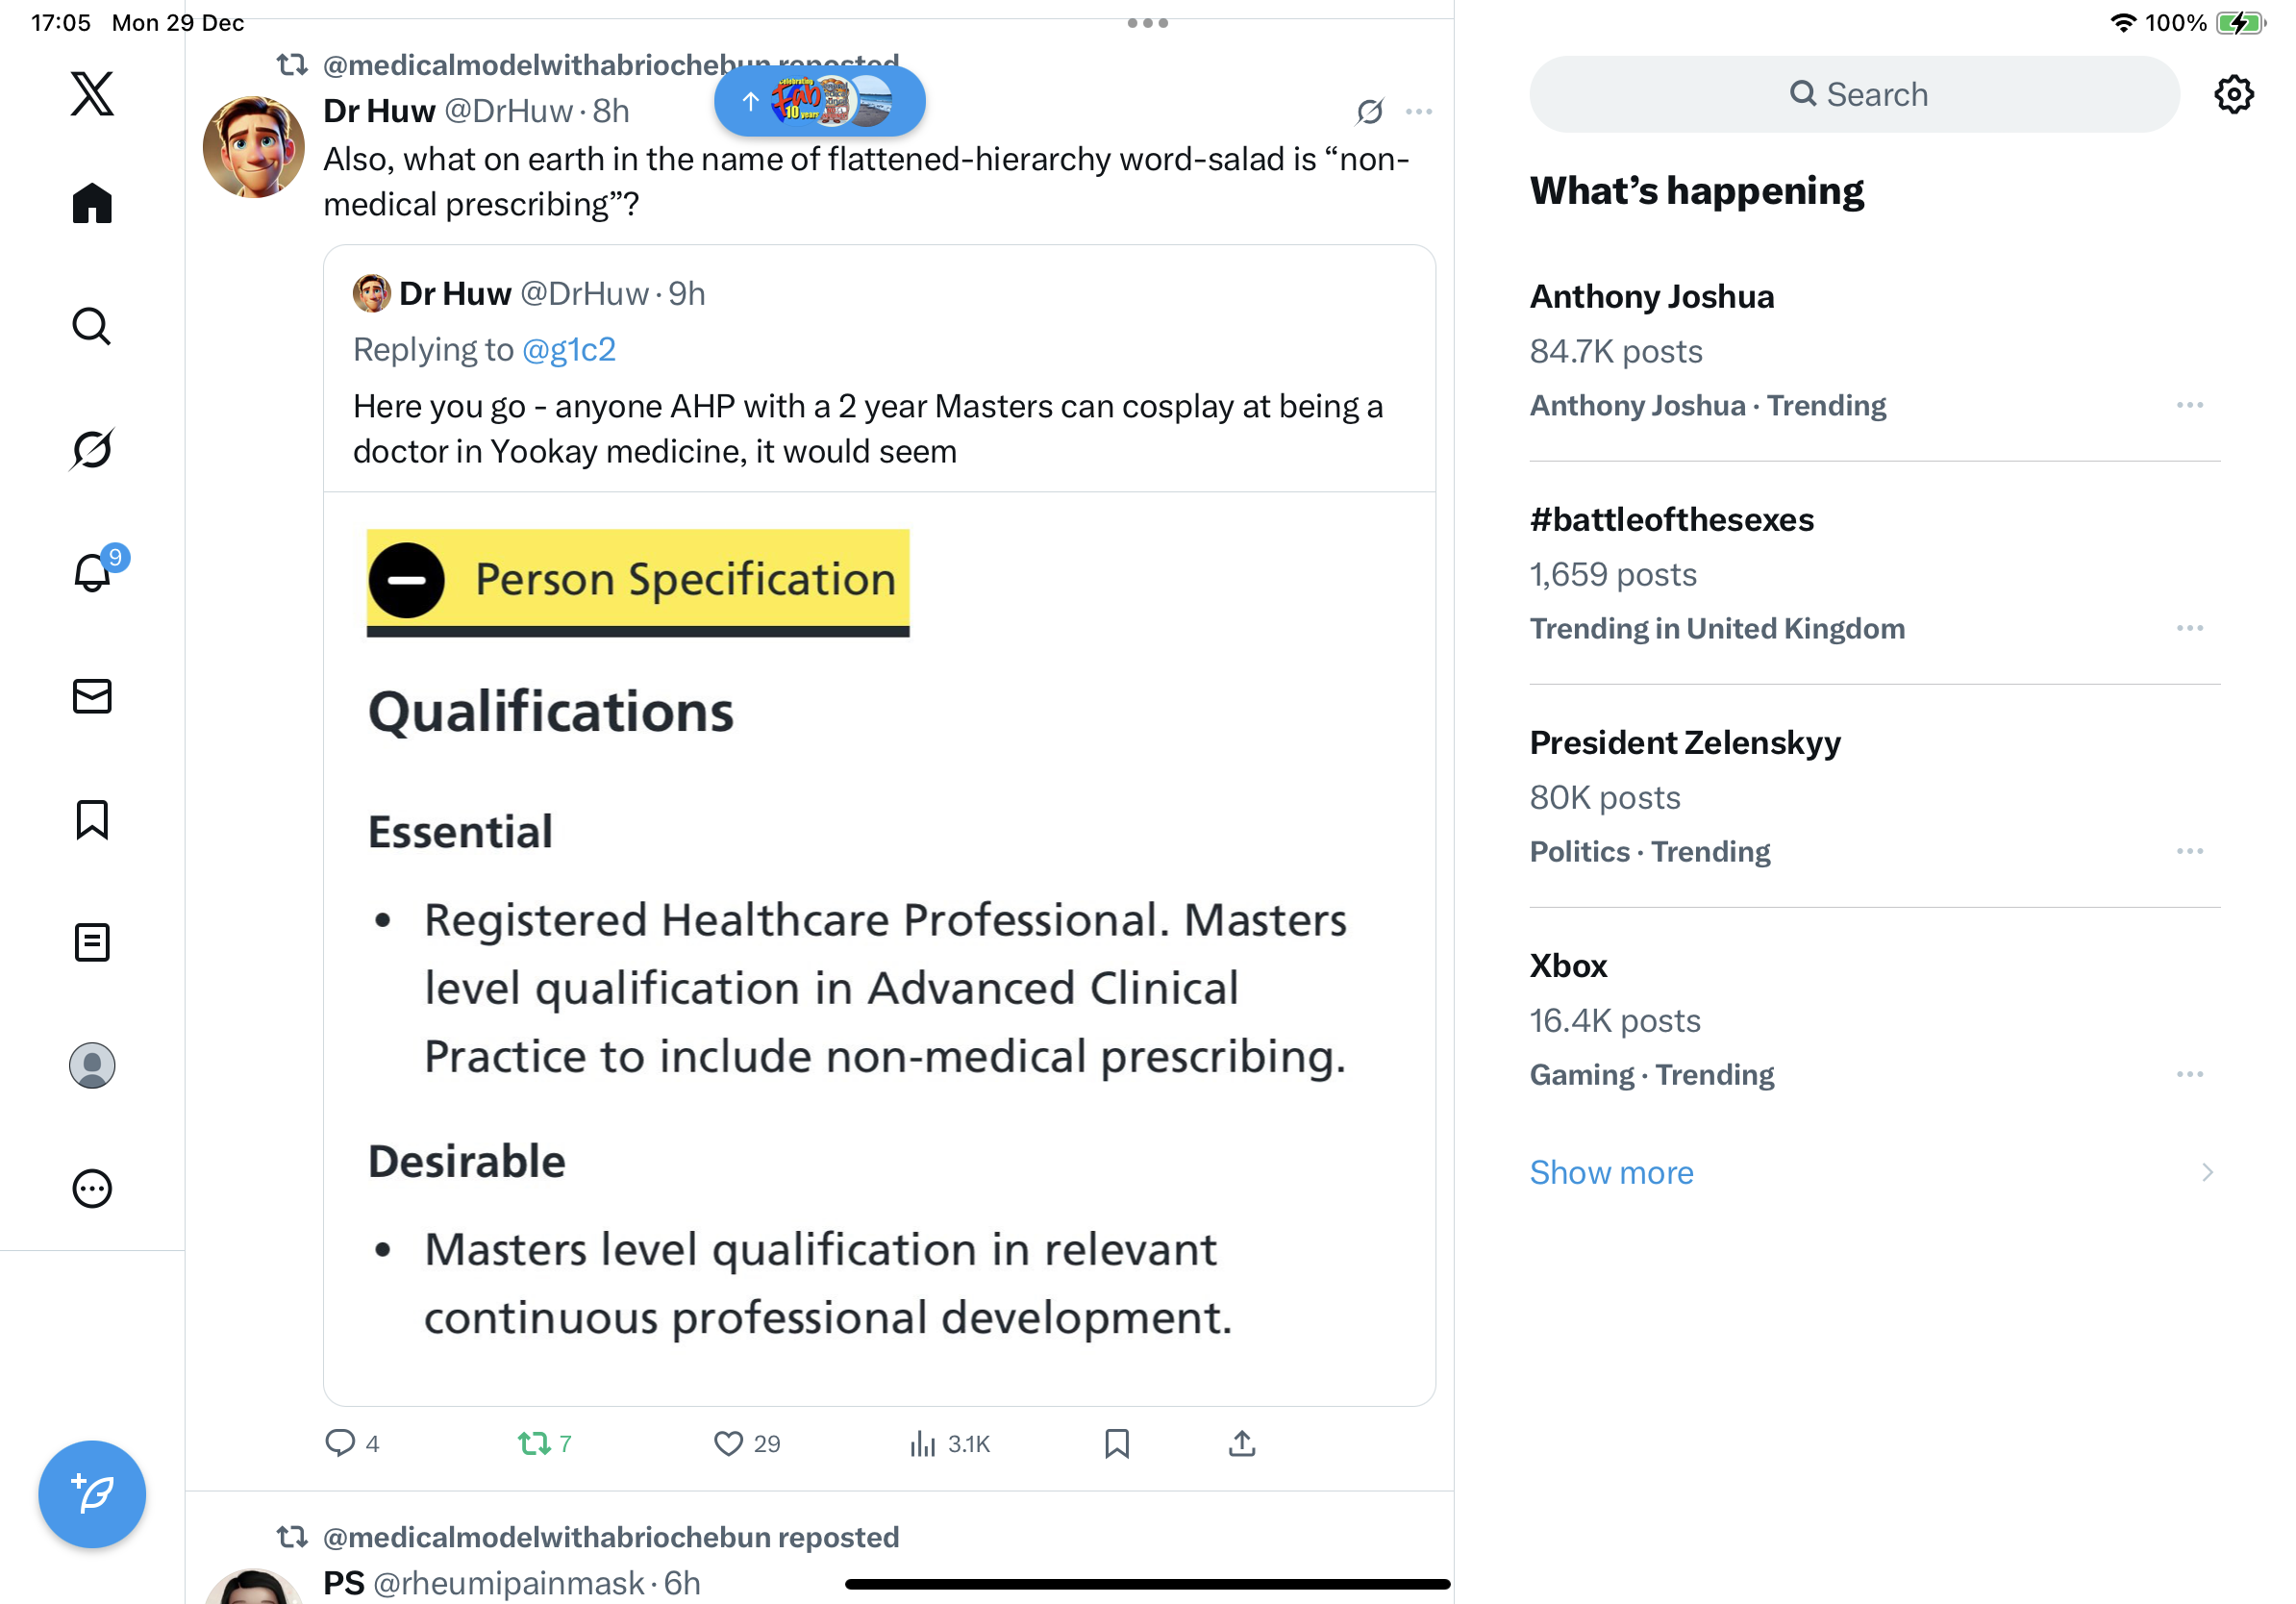Collapse the Person Specification section
This screenshot has height=1604, width=2296.
point(407,580)
